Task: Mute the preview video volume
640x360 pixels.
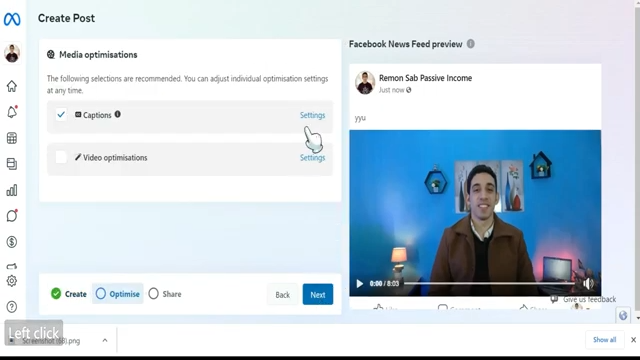Action: (x=588, y=283)
